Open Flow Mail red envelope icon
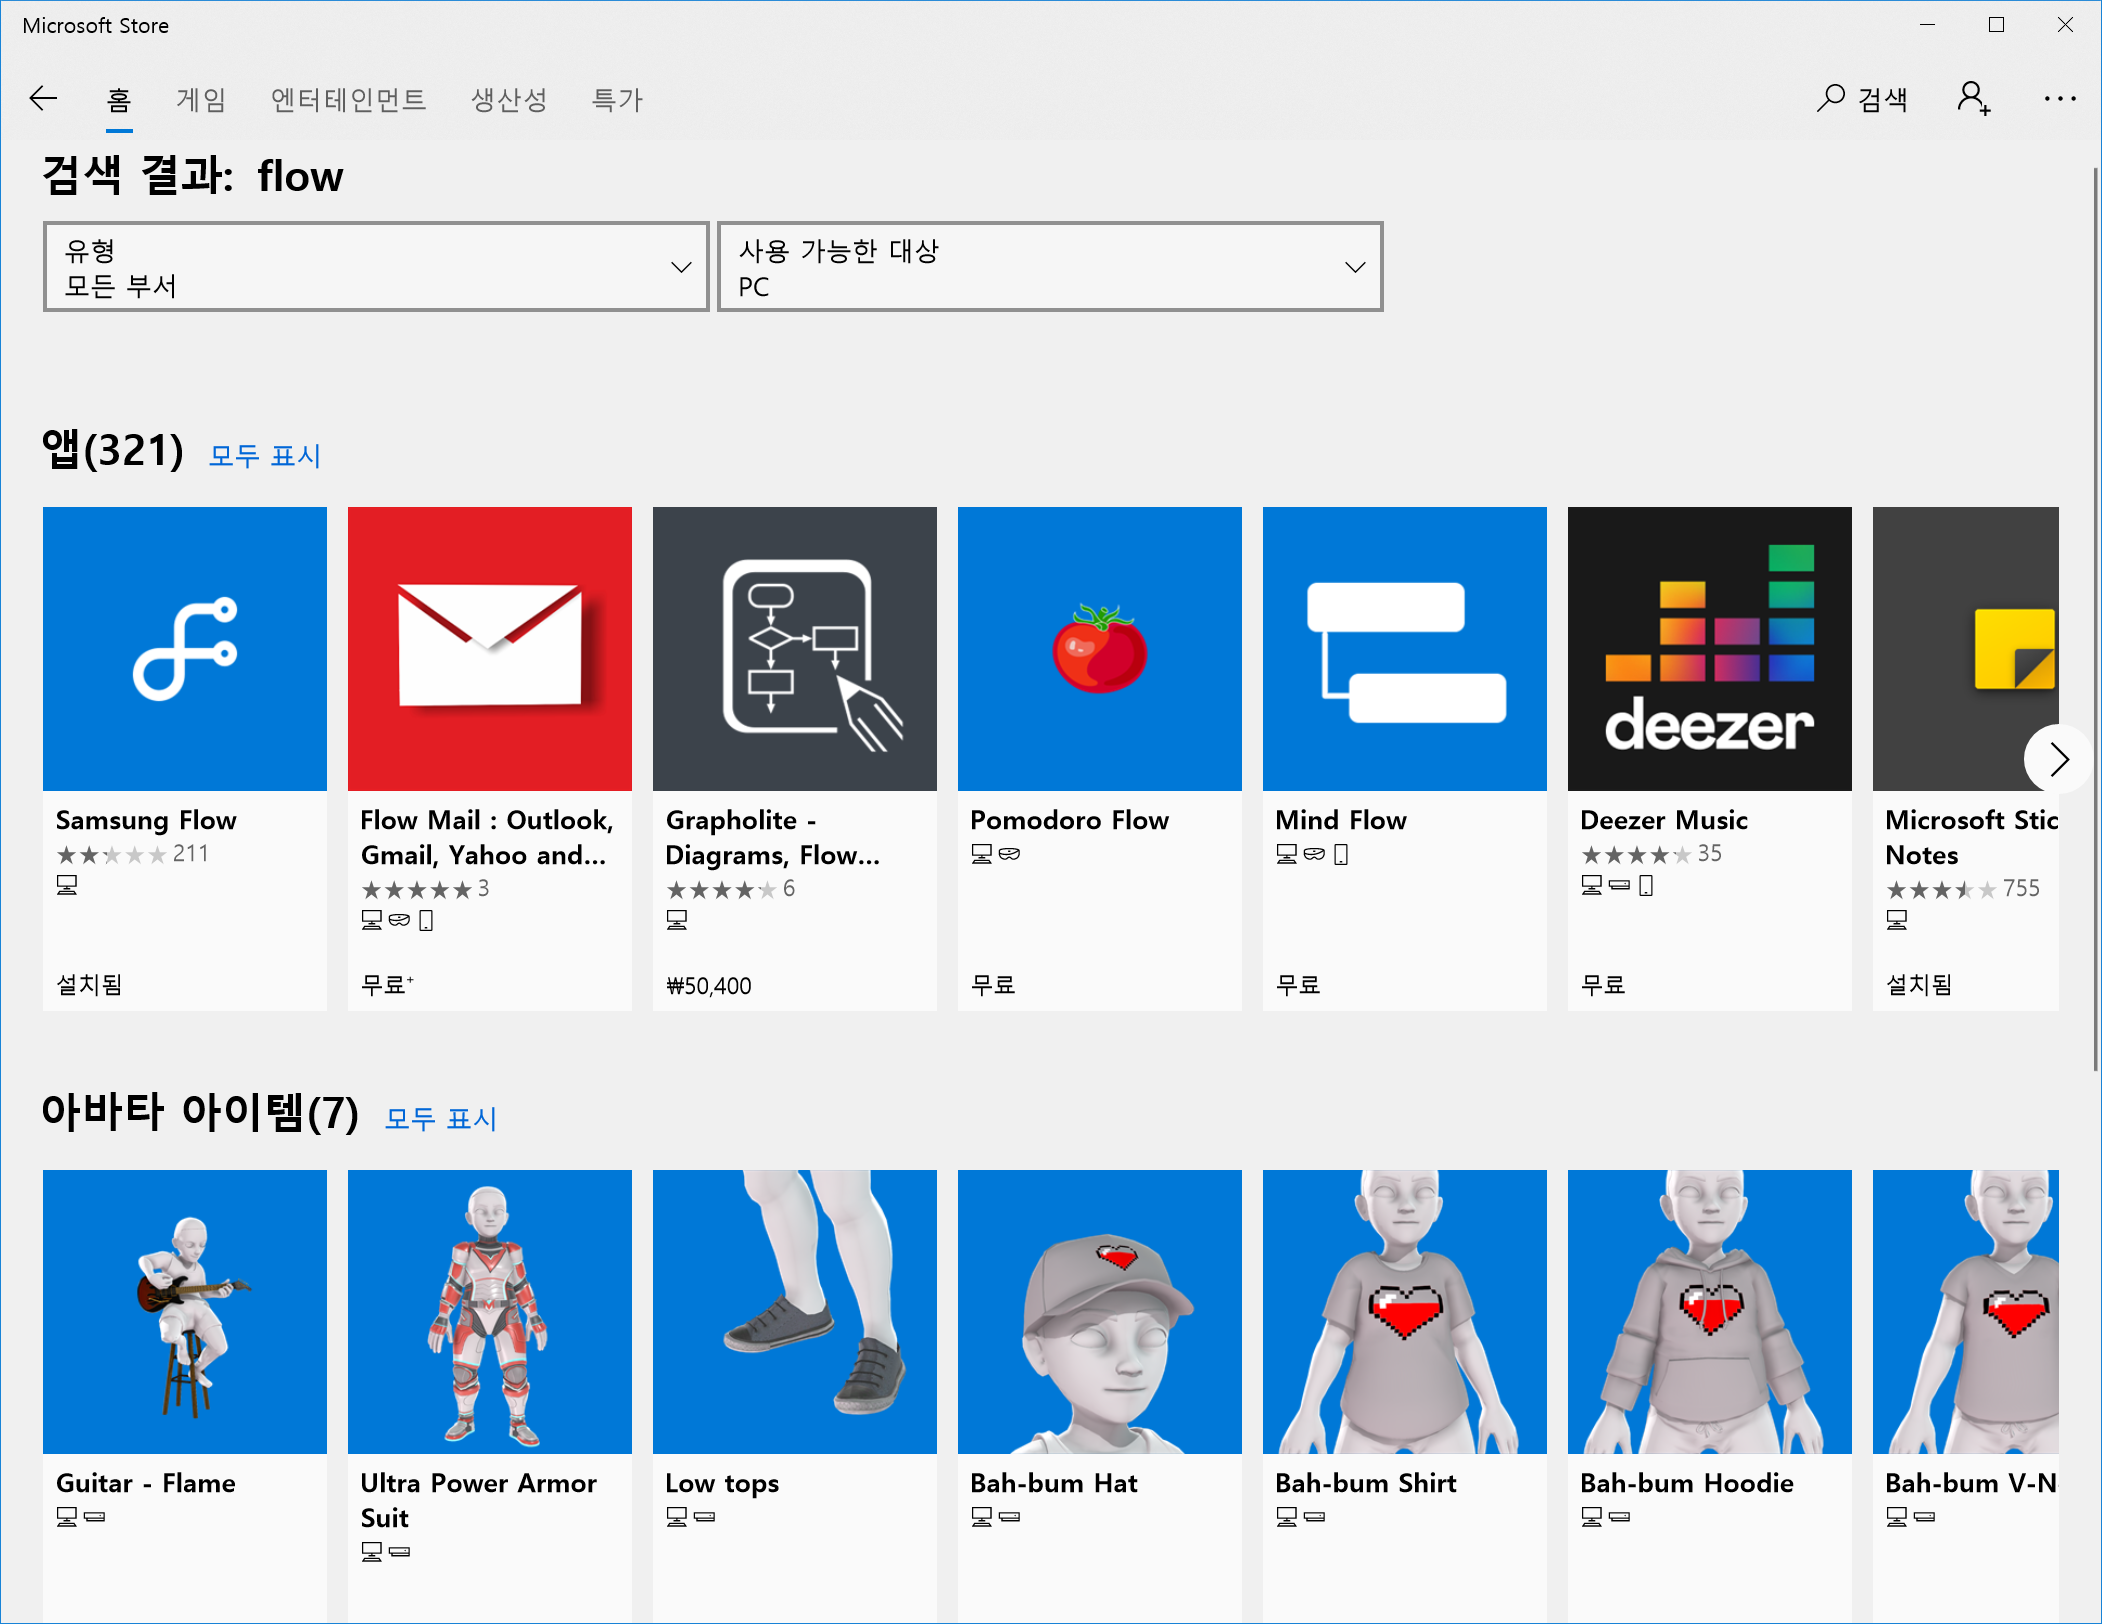The height and width of the screenshot is (1624, 2102). [490, 648]
